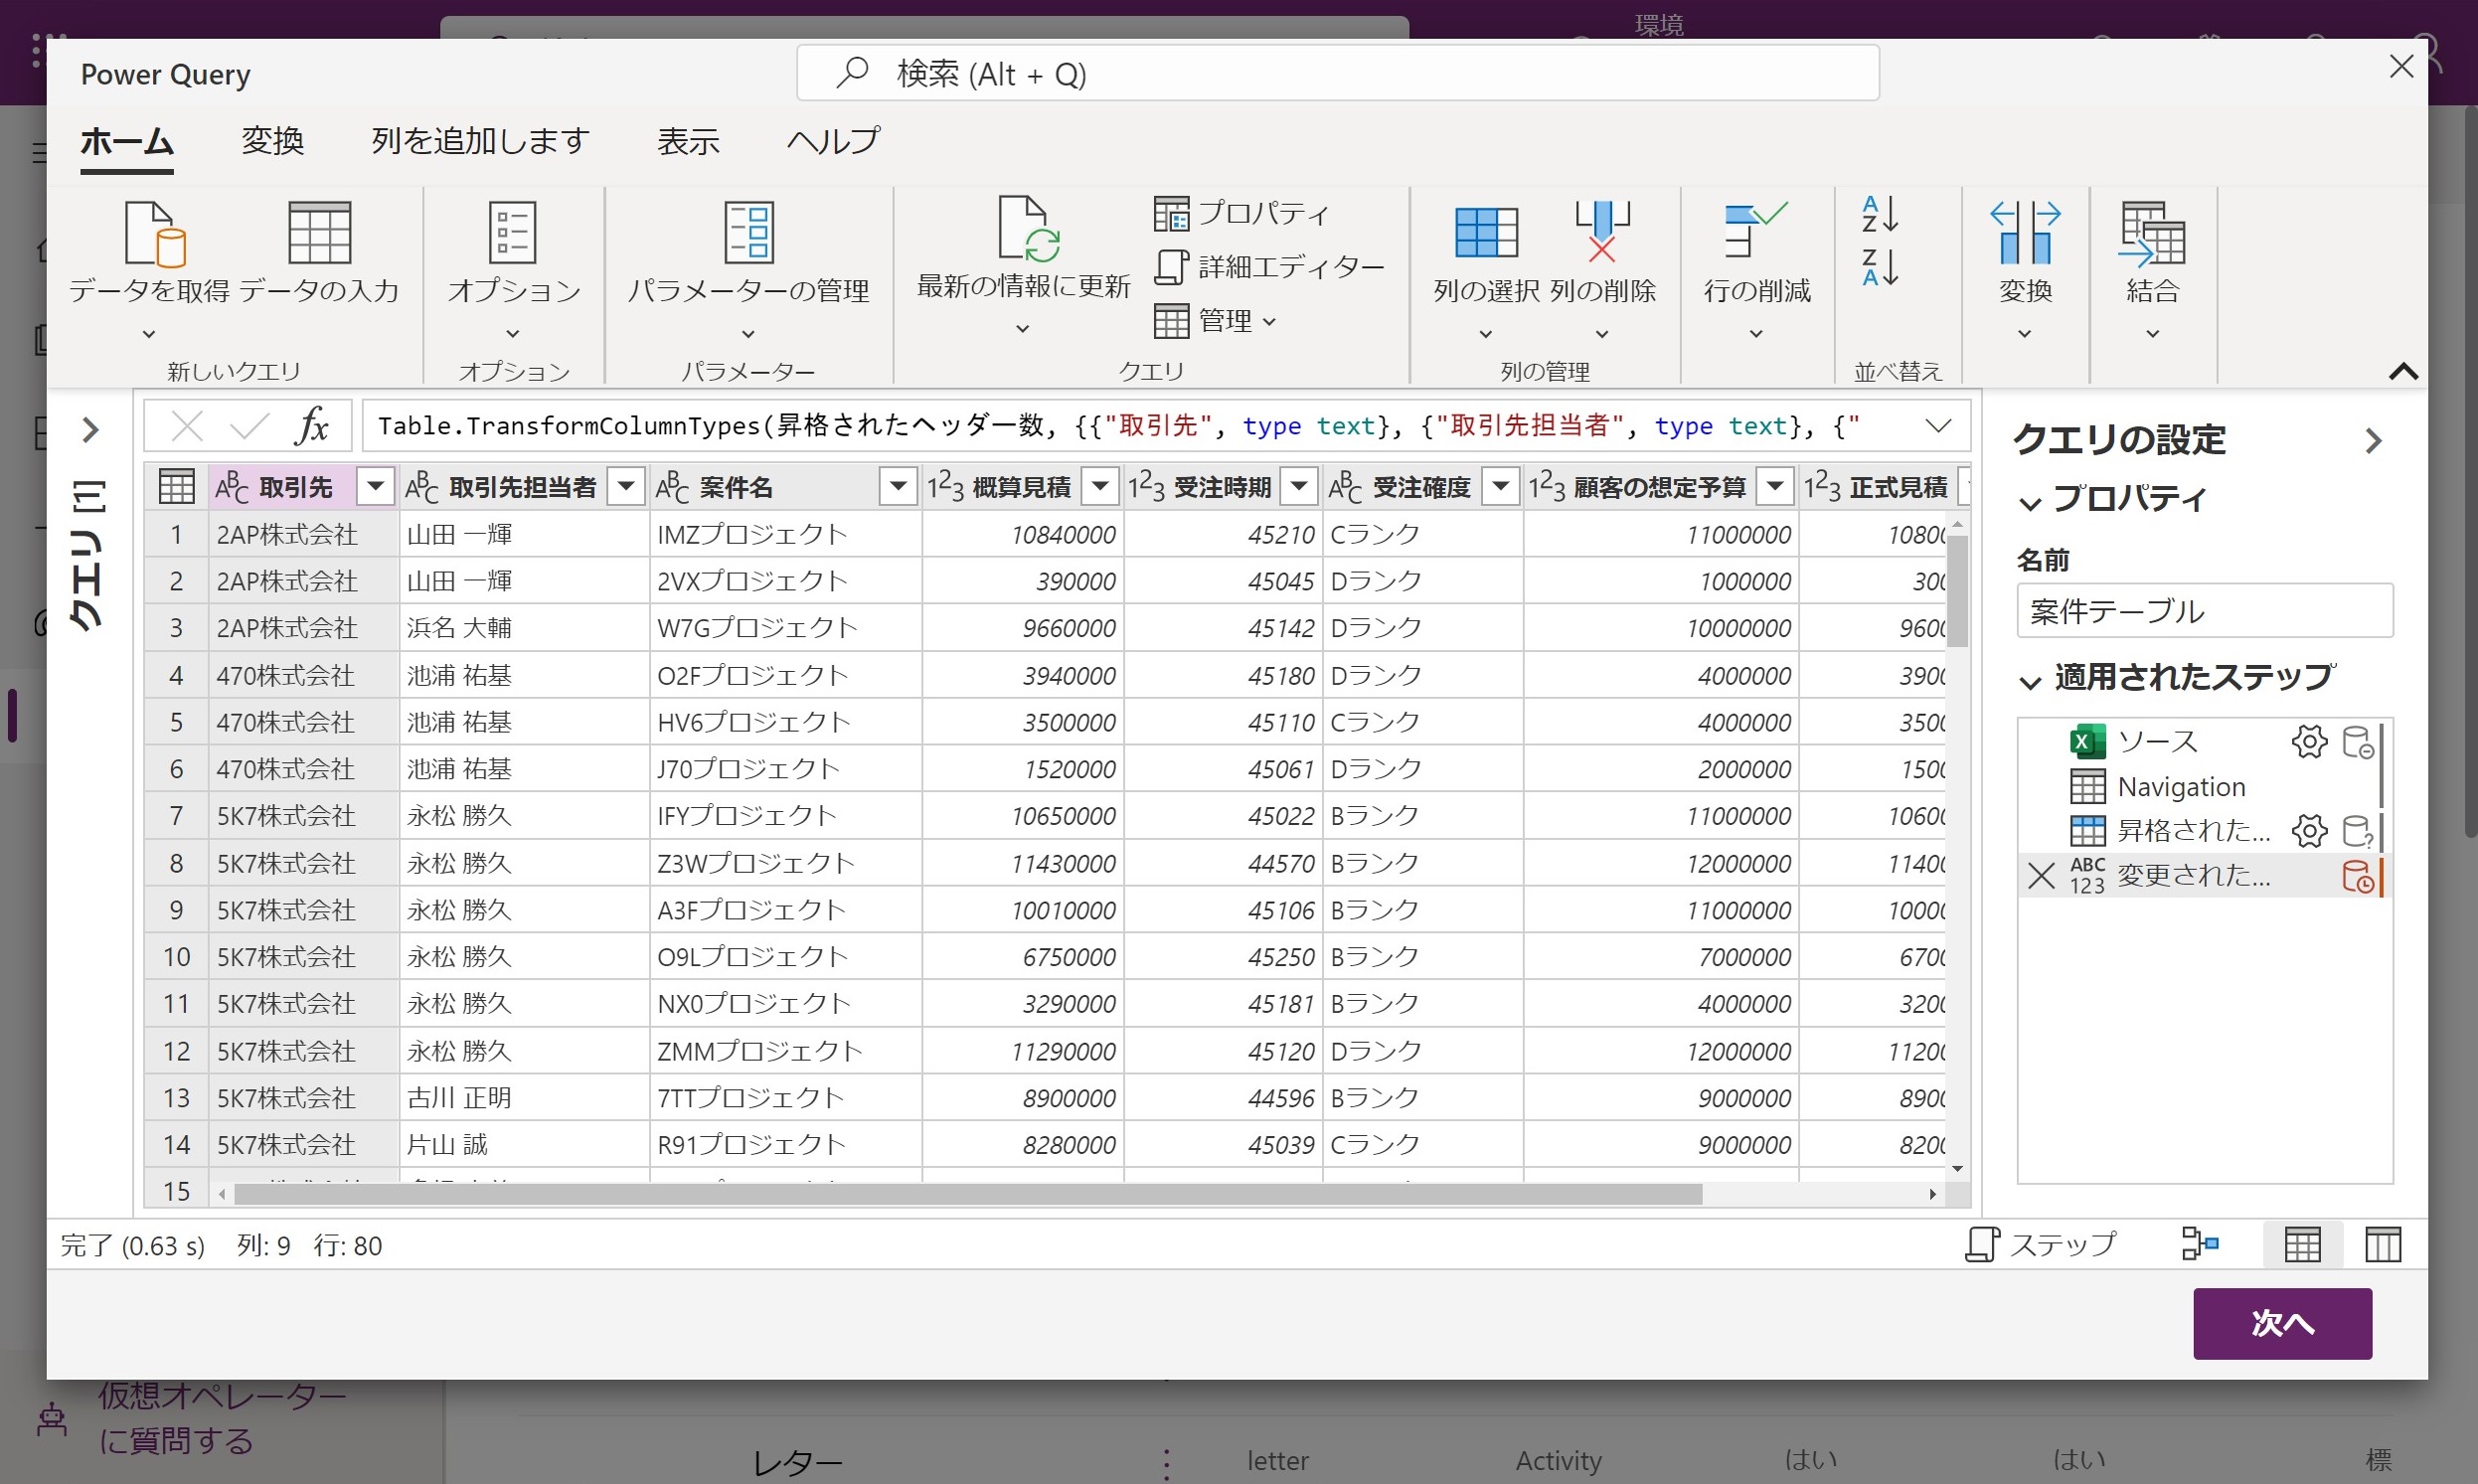This screenshot has height=1484, width=2478.
Task: Expand the formula bar with its chevron
Action: click(x=1938, y=425)
